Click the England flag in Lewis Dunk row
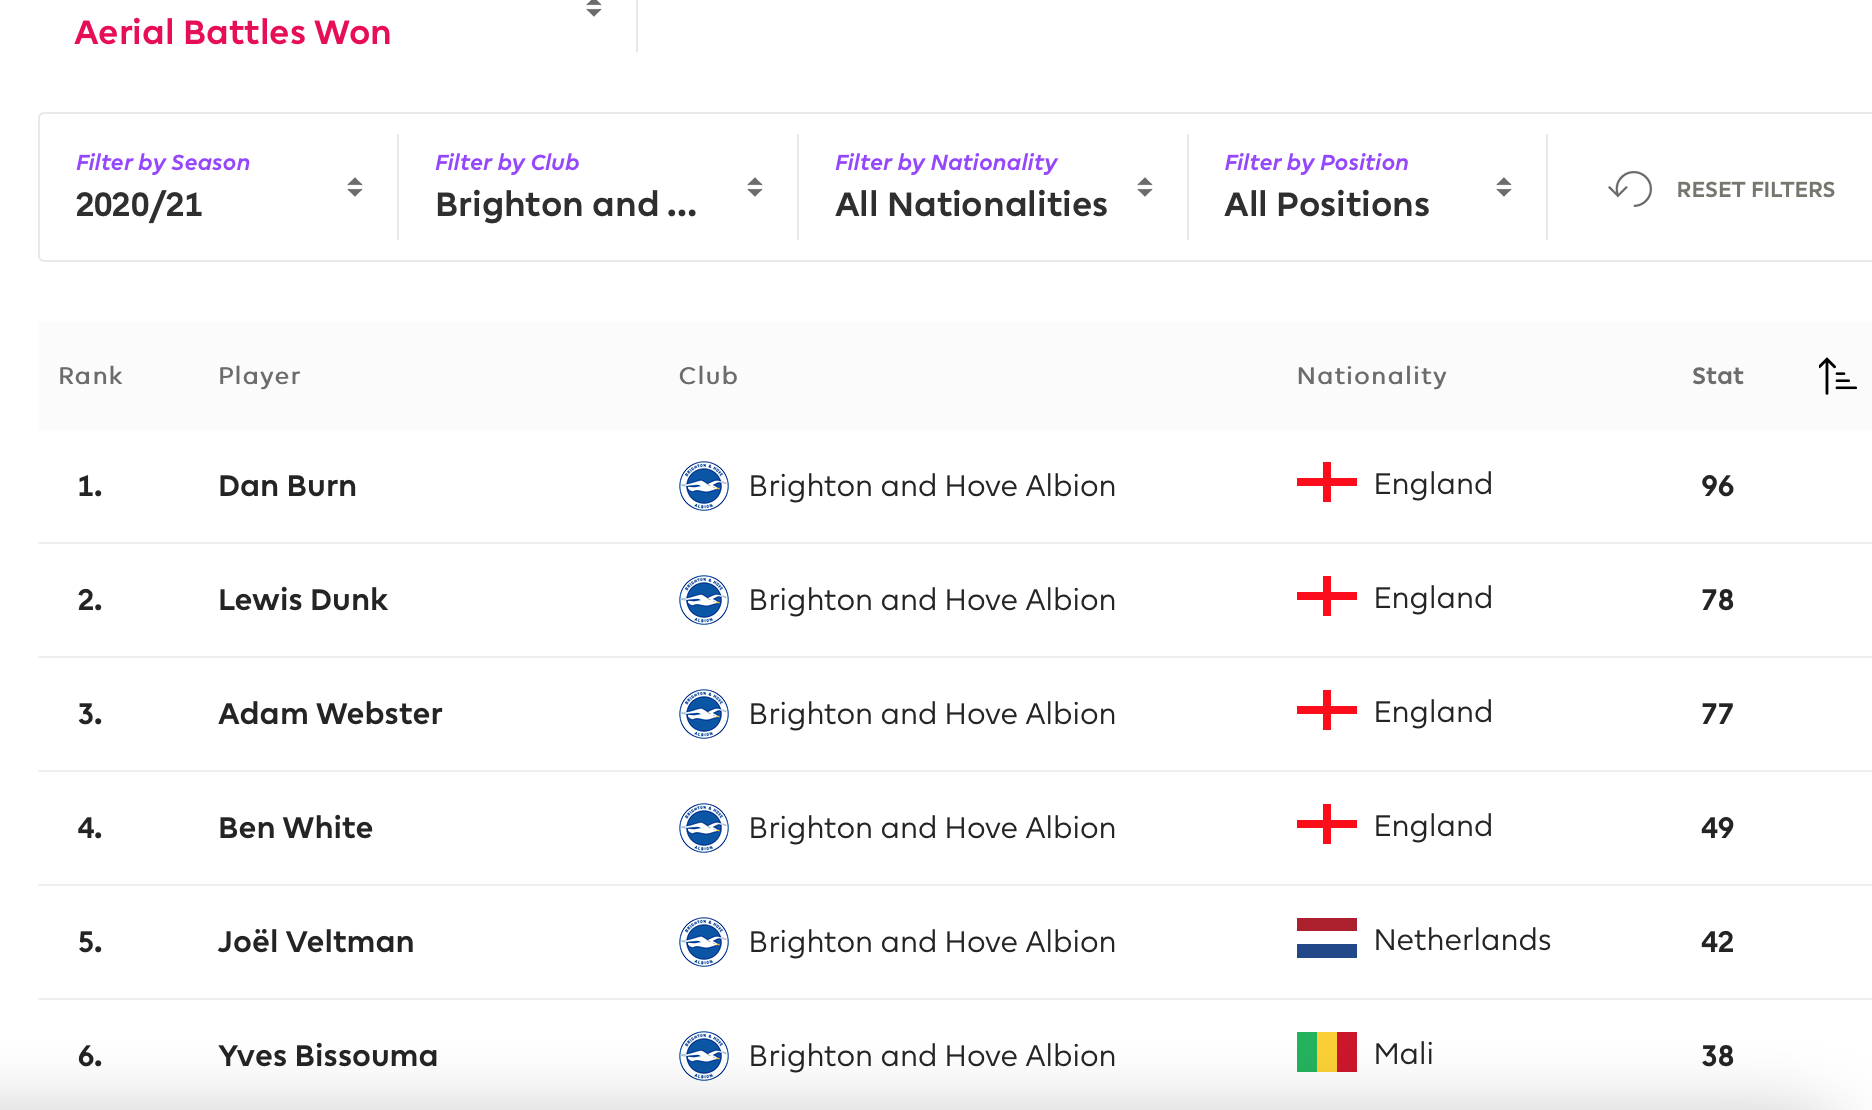Screen dimensions: 1872x1110 [x=1327, y=596]
